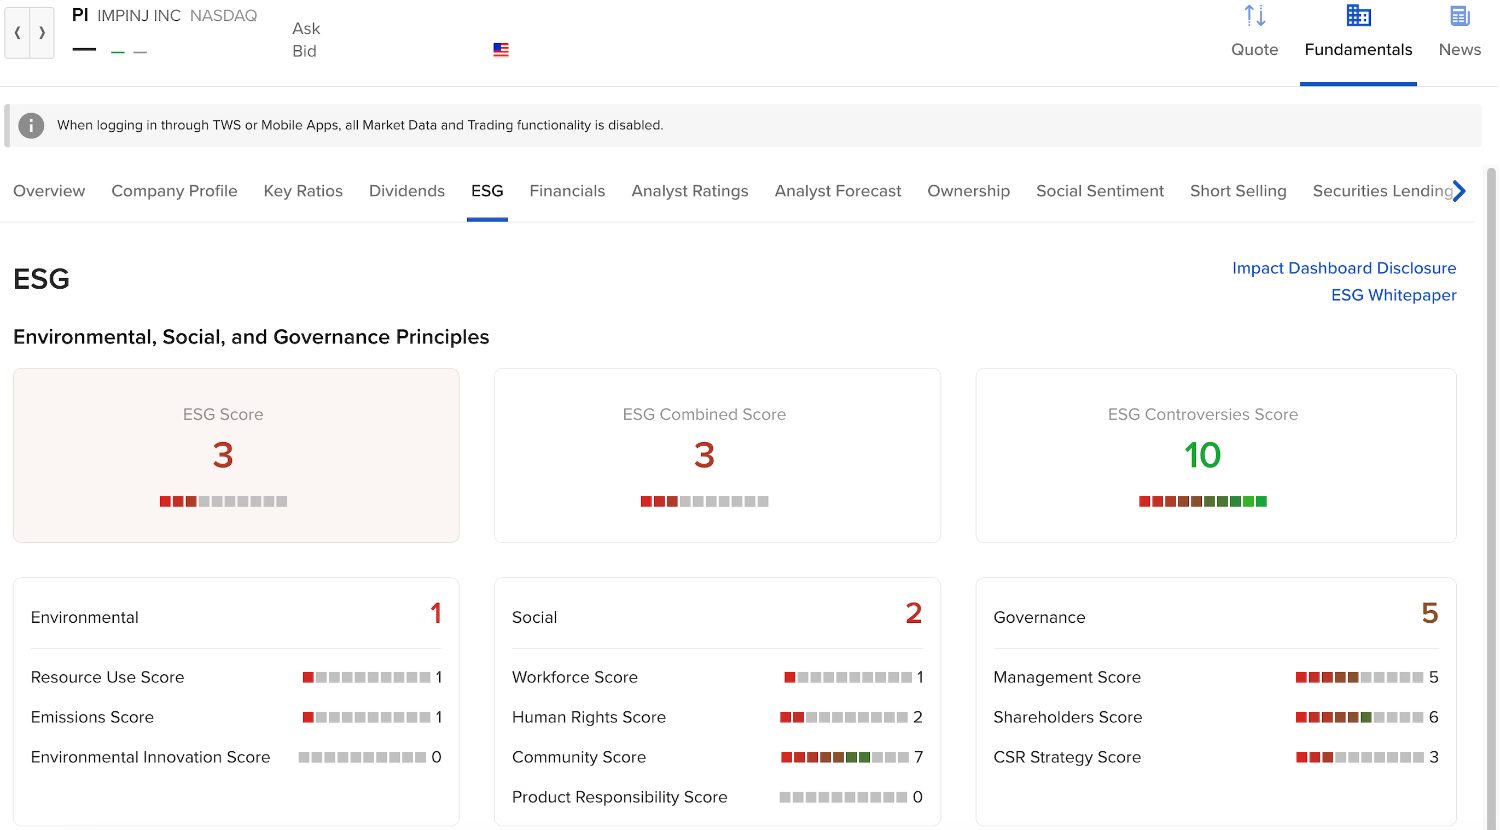The width and height of the screenshot is (1500, 830).
Task: Click the "Product Responsibility Score" label
Action: coord(619,797)
